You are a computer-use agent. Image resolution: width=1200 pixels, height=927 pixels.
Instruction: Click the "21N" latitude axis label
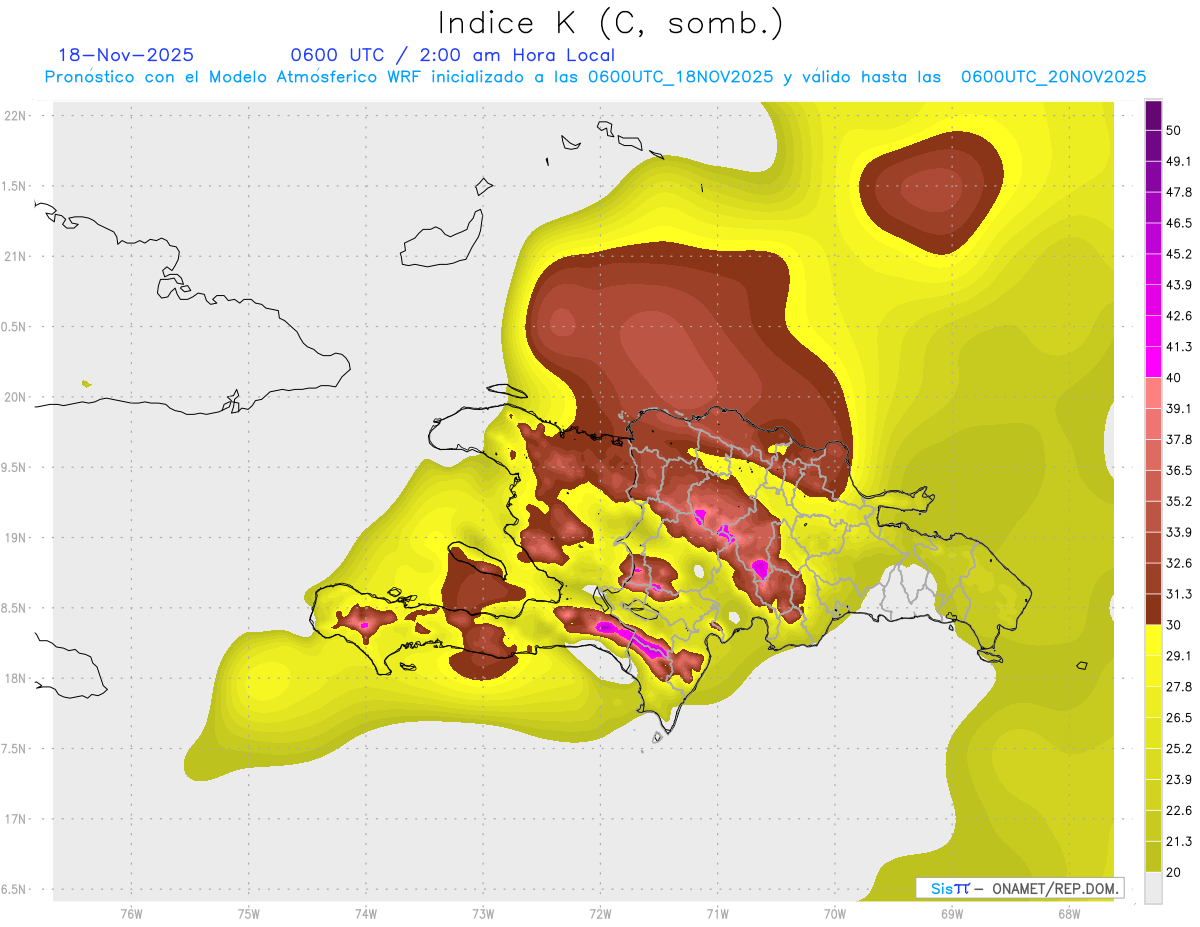(x=15, y=256)
